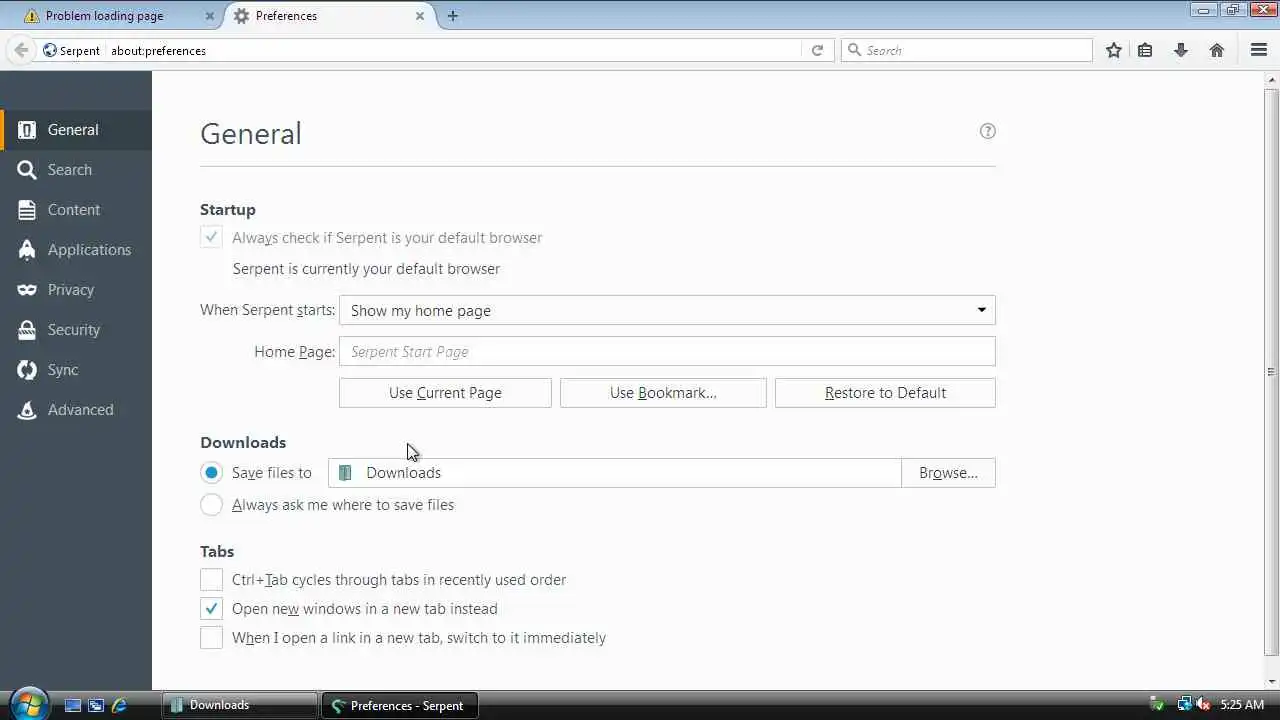Image resolution: width=1280 pixels, height=720 pixels.
Task: Bookmark this page with the star icon
Action: click(1114, 50)
